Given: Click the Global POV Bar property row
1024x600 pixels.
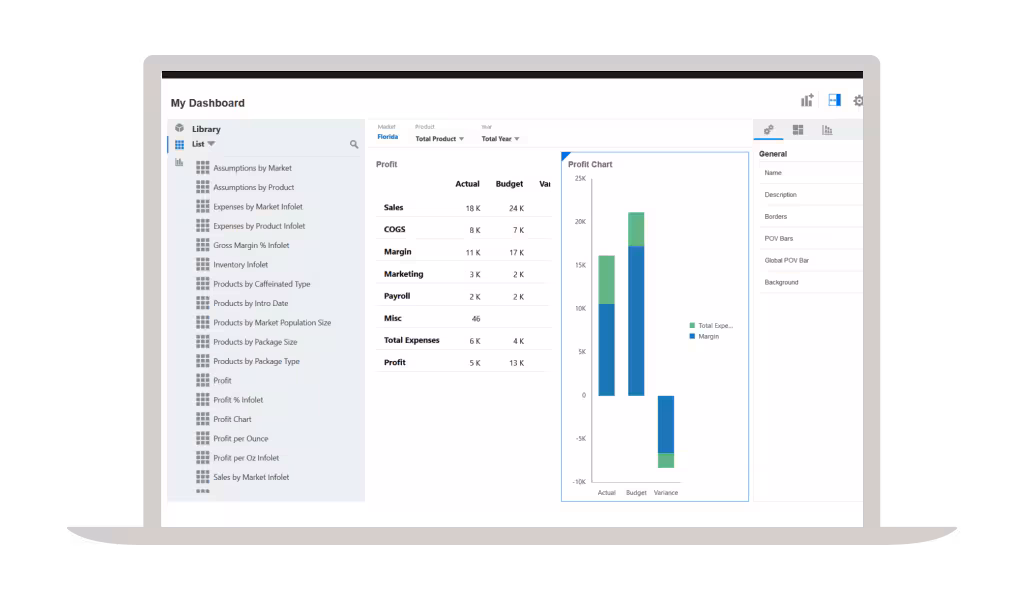Looking at the screenshot, I should click(x=810, y=261).
